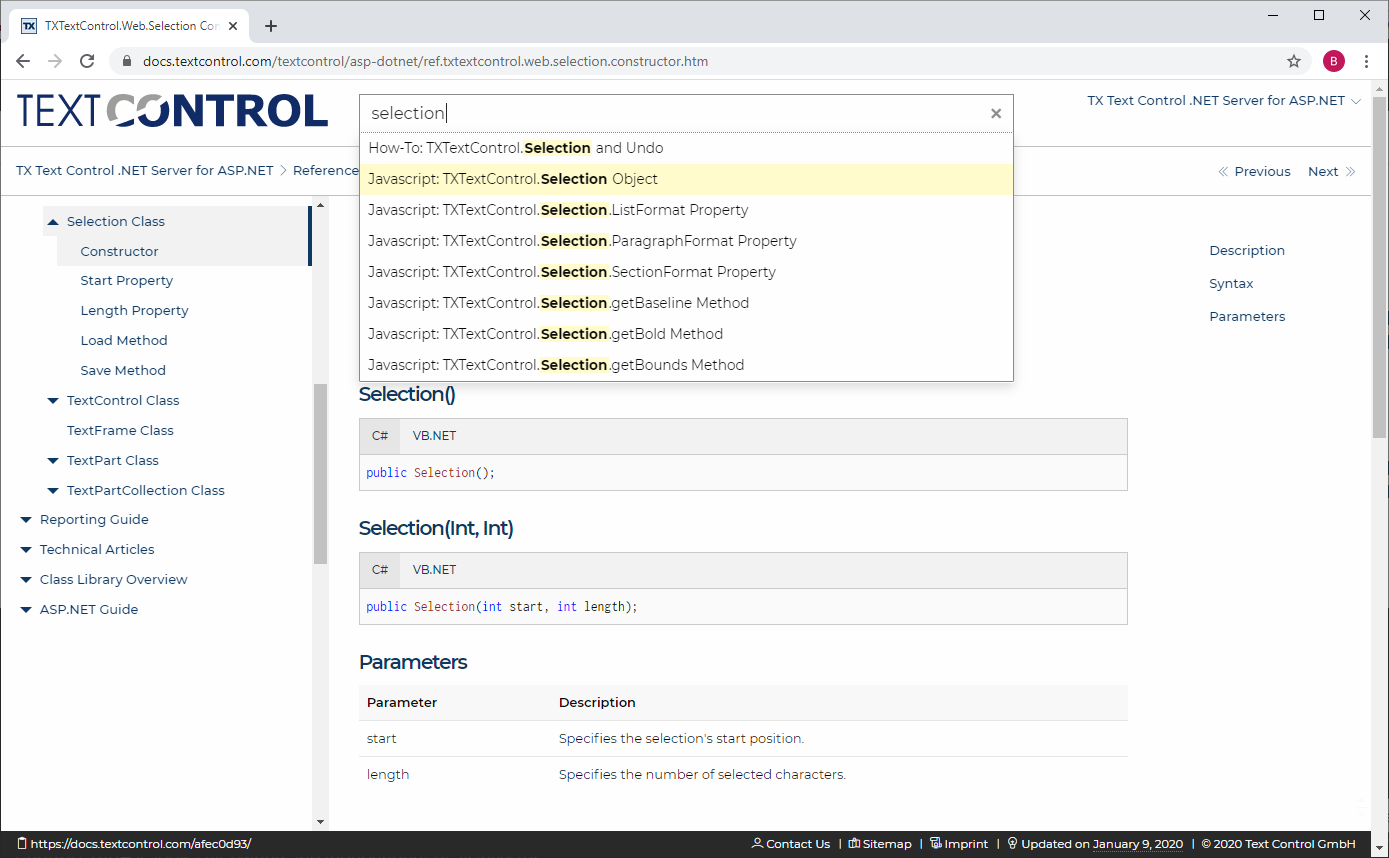Expand the TextControl Class node
The height and width of the screenshot is (858, 1389).
click(x=53, y=401)
